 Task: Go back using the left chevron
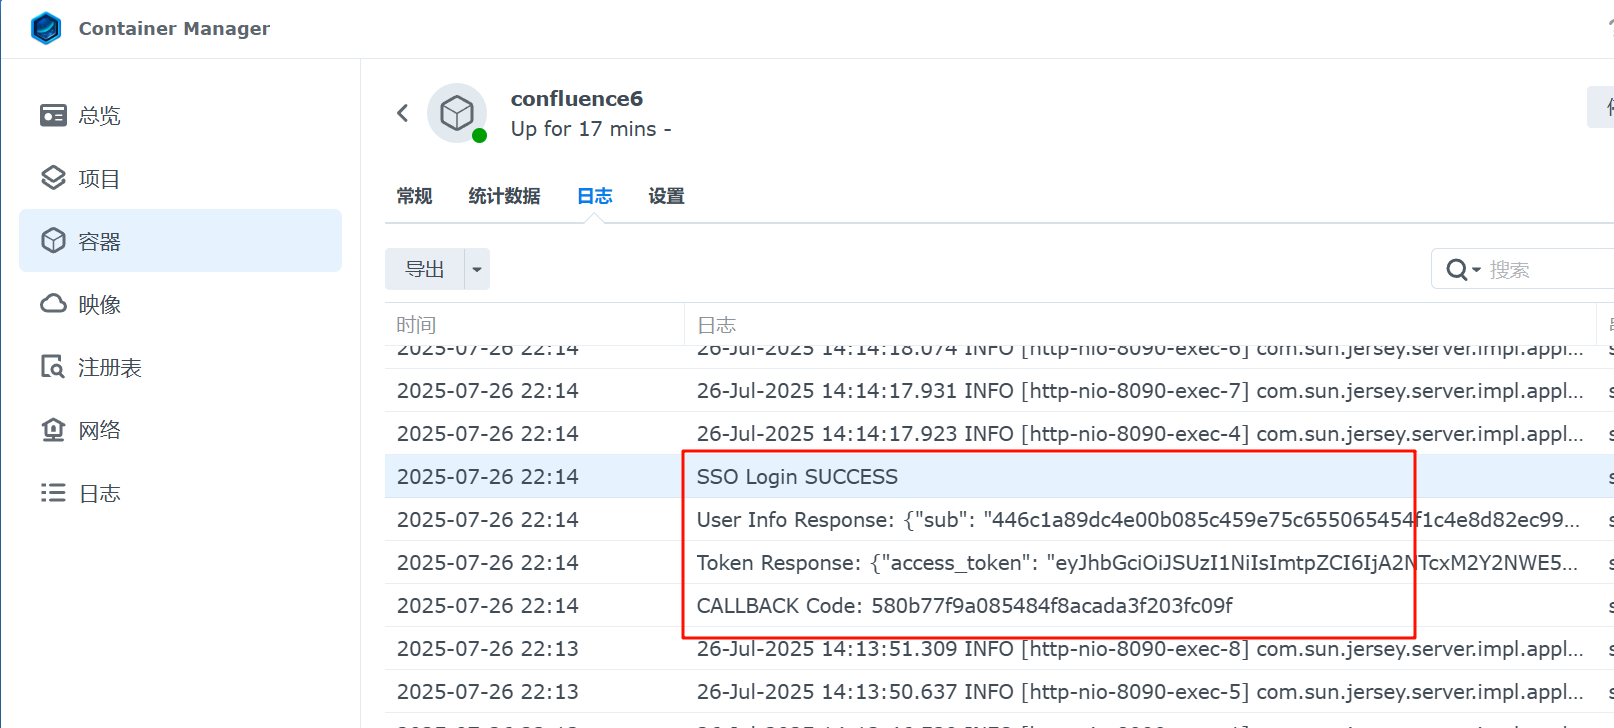(x=402, y=113)
